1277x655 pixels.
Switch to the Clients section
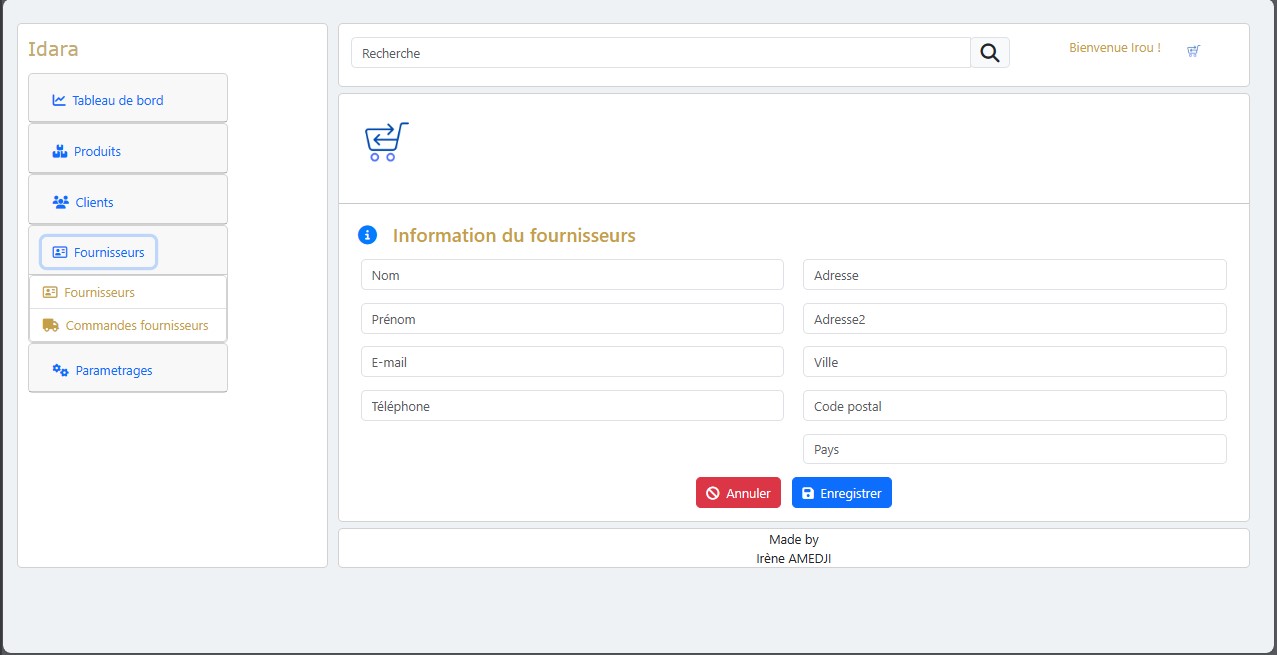(x=95, y=201)
